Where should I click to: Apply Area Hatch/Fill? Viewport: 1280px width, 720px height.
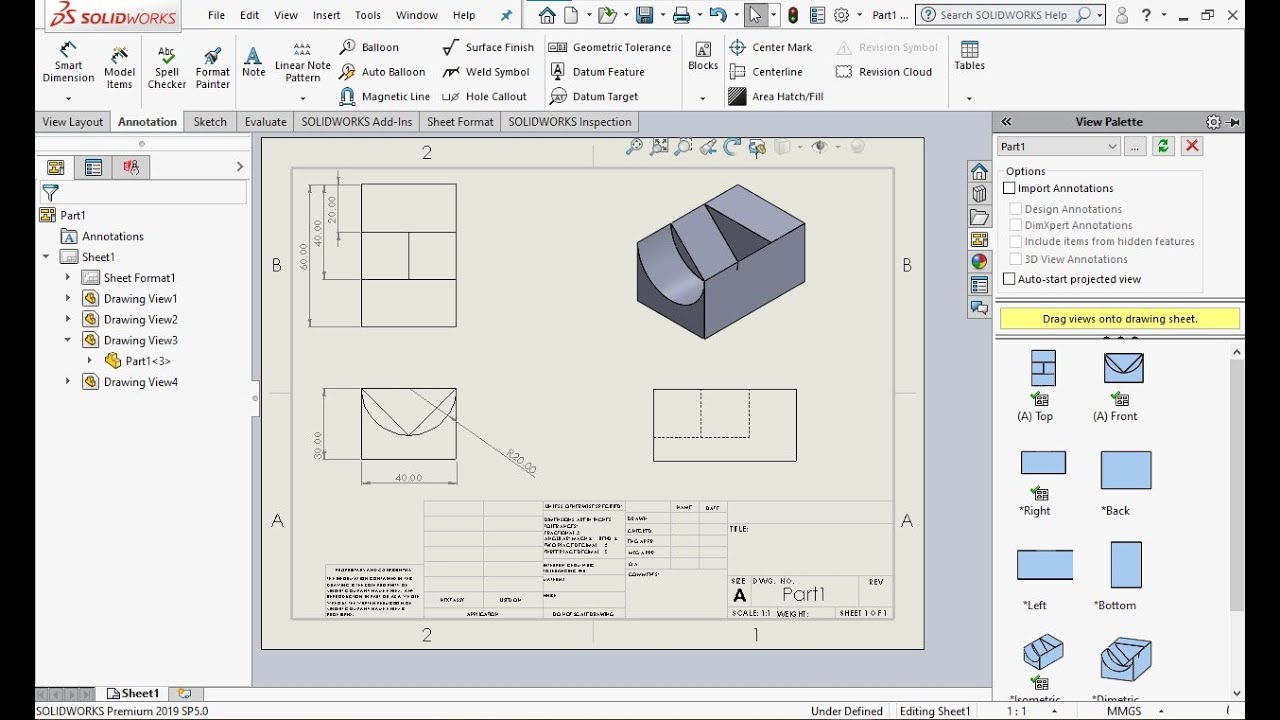click(776, 97)
